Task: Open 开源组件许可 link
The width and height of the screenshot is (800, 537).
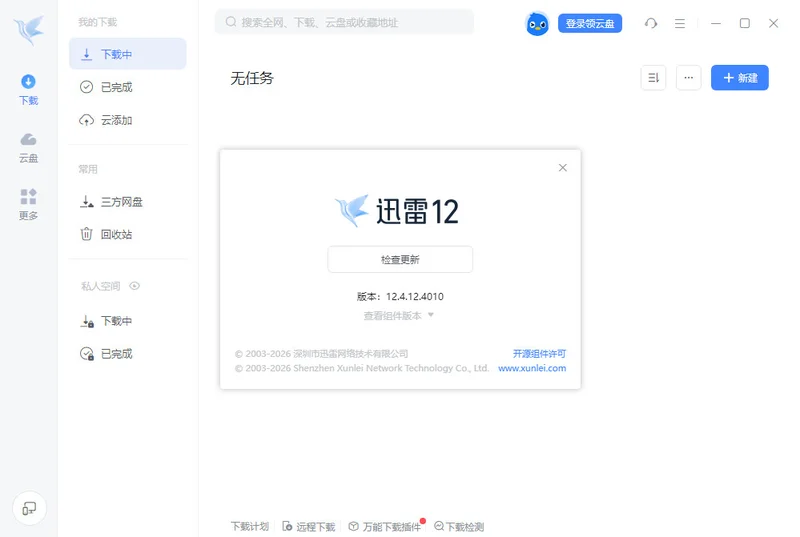Action: click(x=539, y=353)
